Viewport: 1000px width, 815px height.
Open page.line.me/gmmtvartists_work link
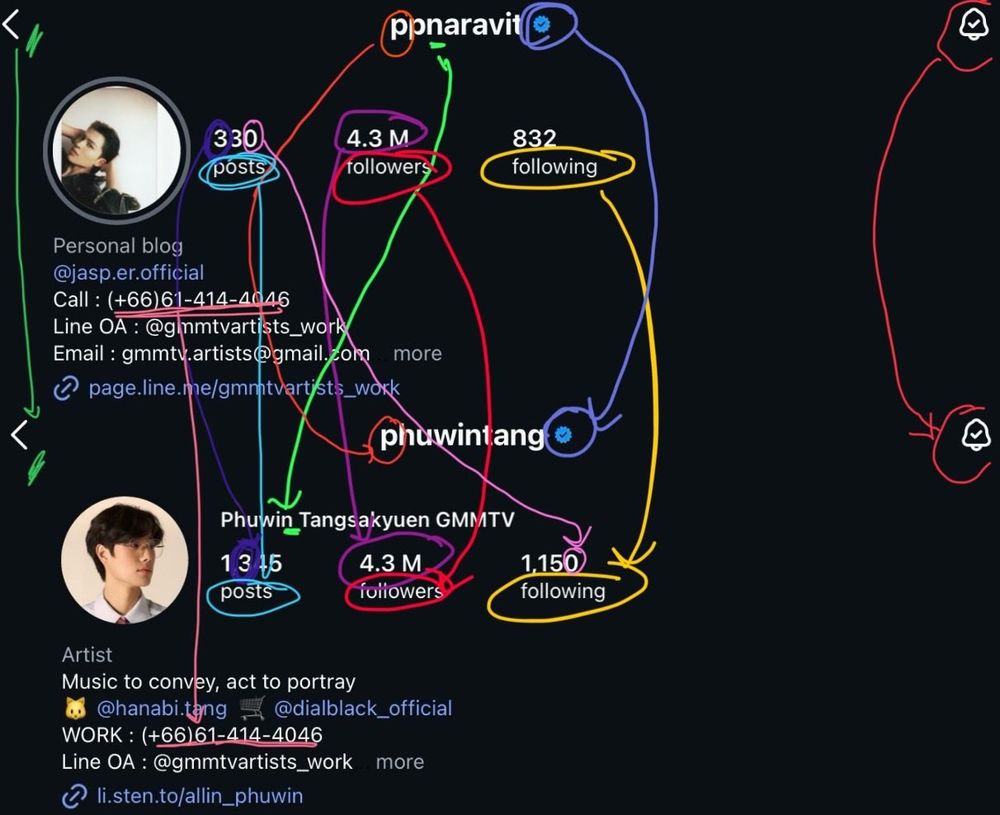click(244, 388)
